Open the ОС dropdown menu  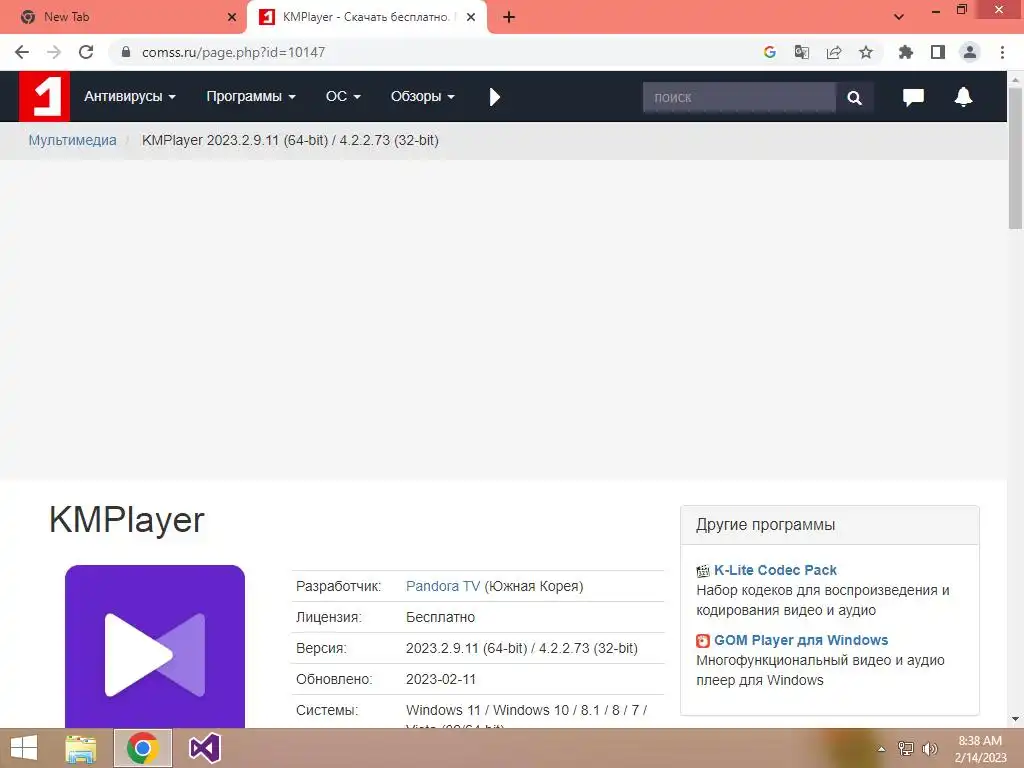coord(343,97)
